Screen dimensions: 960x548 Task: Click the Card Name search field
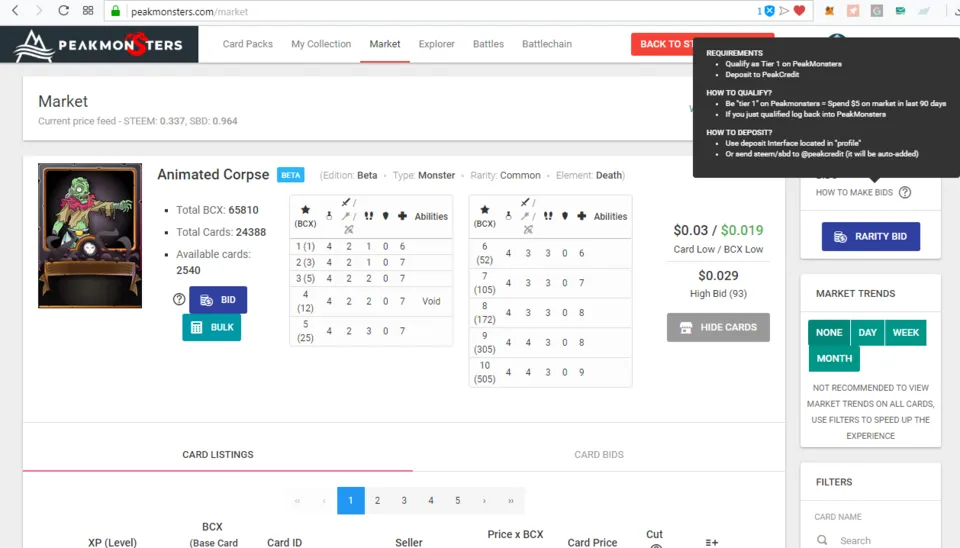point(877,541)
